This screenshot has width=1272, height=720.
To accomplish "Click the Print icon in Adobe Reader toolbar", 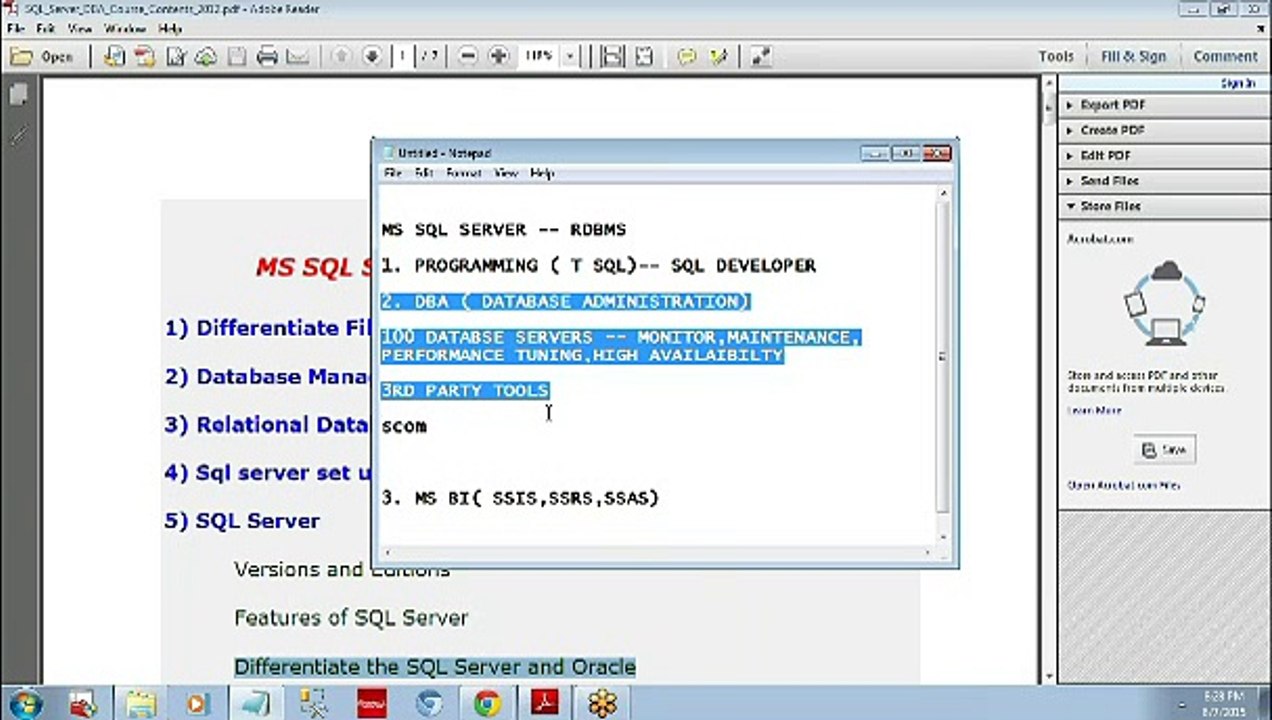I will click(x=267, y=57).
